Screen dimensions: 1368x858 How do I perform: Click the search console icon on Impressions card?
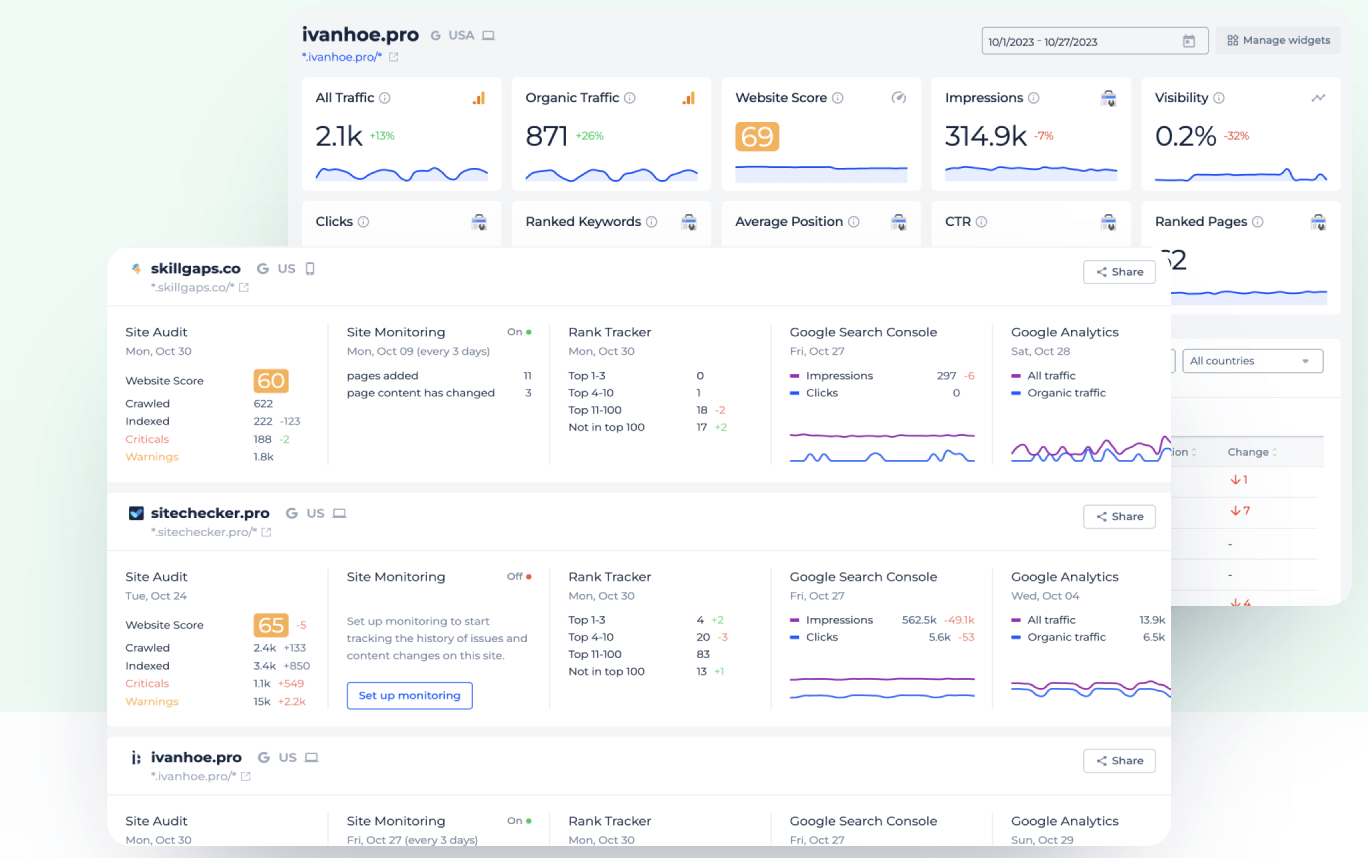tap(1108, 98)
